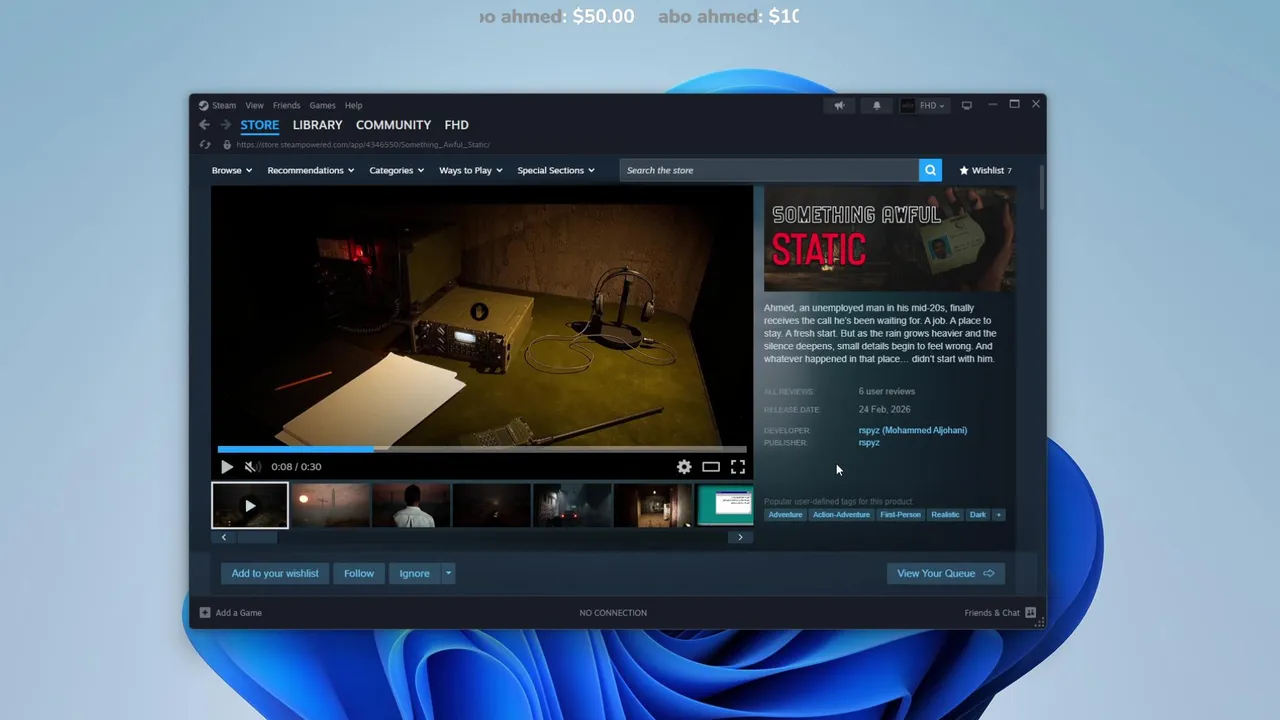Unmute the trailer via the speaker icon
The image size is (1280, 720).
pos(252,467)
